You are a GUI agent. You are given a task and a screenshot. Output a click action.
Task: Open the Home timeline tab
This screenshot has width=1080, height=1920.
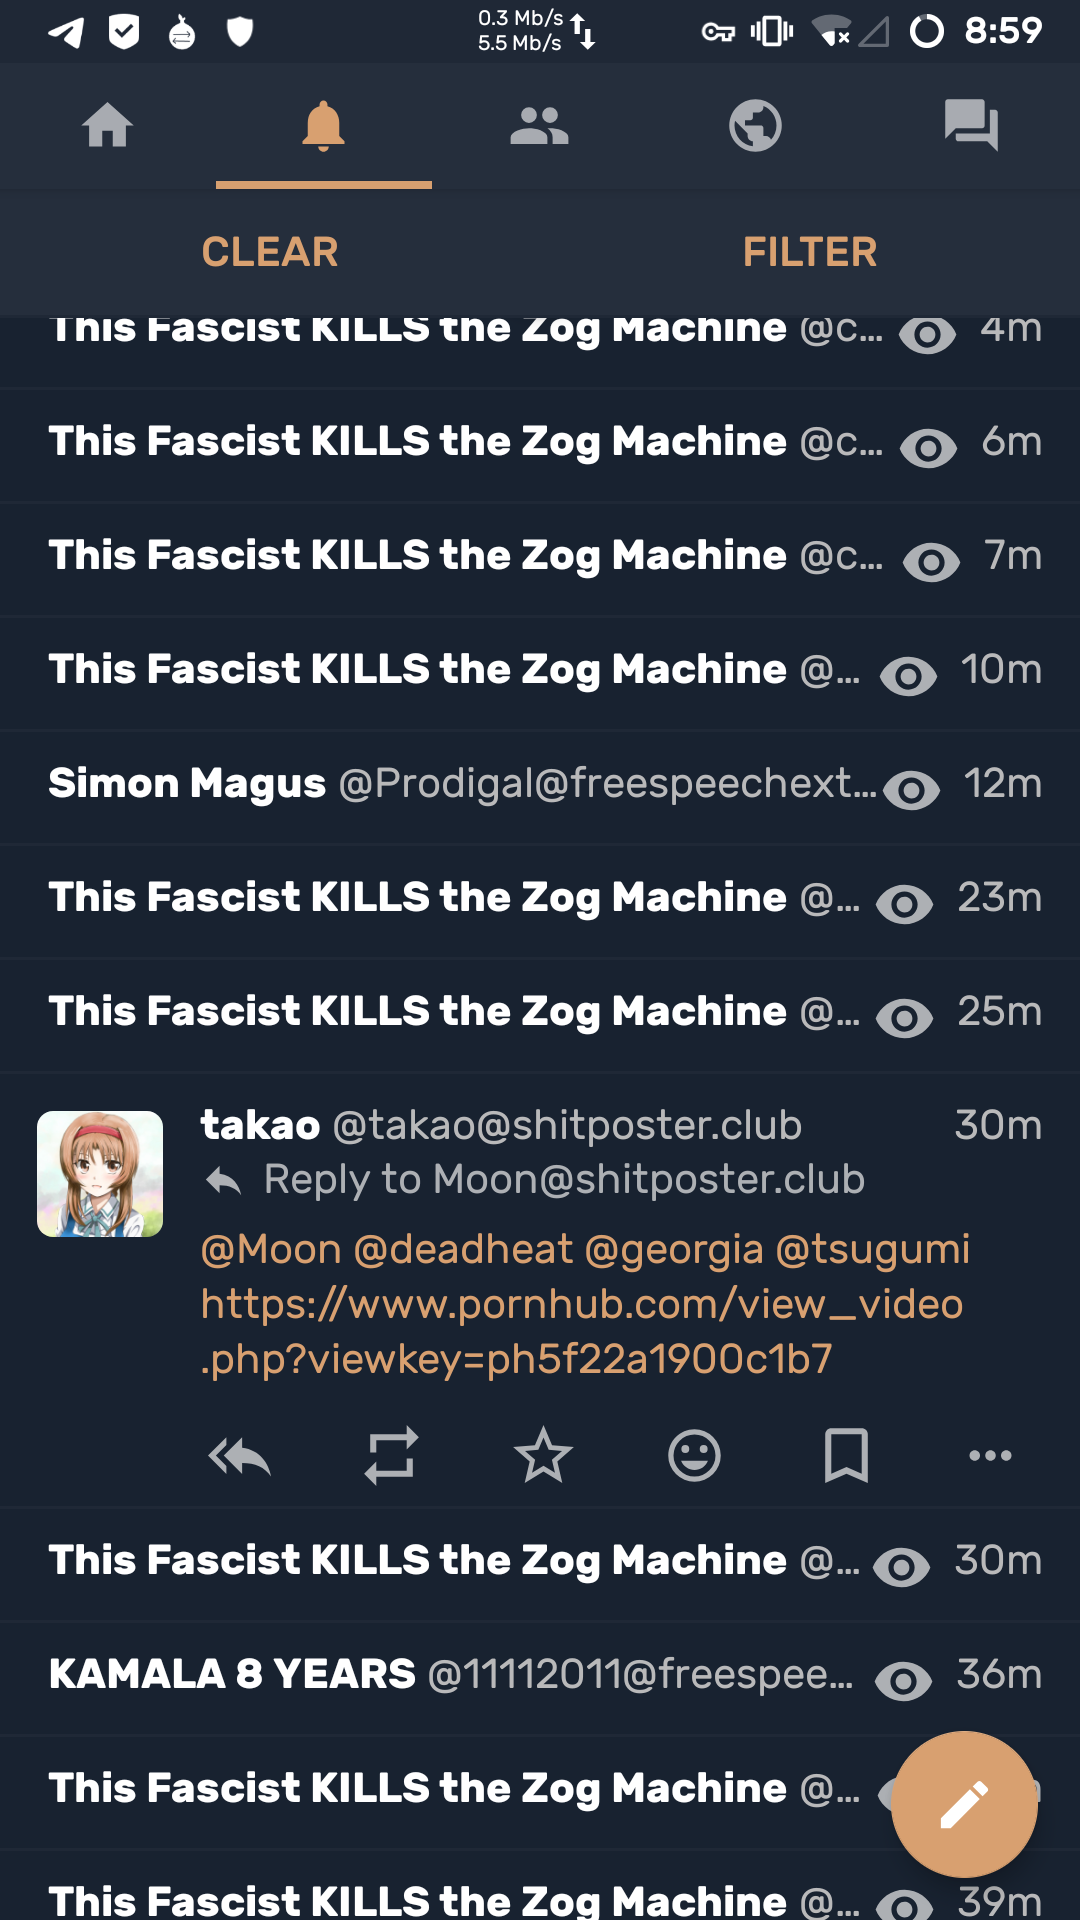click(x=108, y=126)
